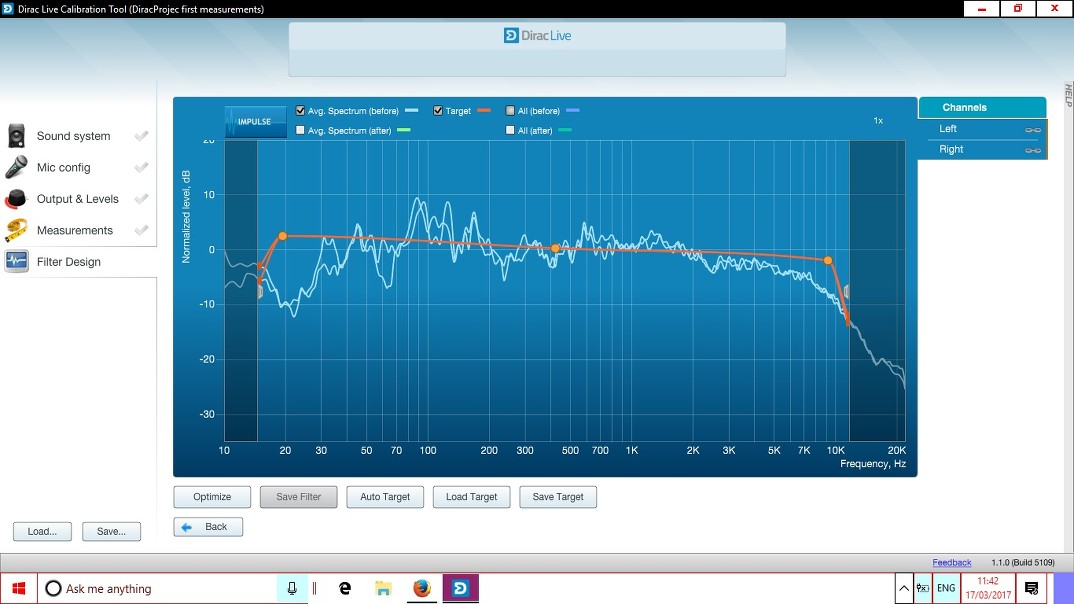The image size is (1074, 604).
Task: Open the Feedback link
Action: pyautogui.click(x=951, y=563)
